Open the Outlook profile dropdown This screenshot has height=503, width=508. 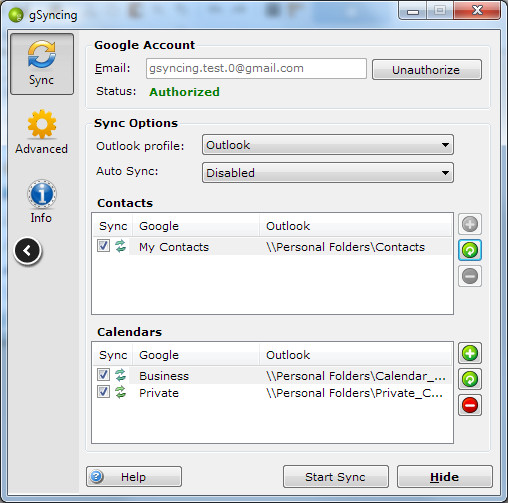[x=327, y=145]
